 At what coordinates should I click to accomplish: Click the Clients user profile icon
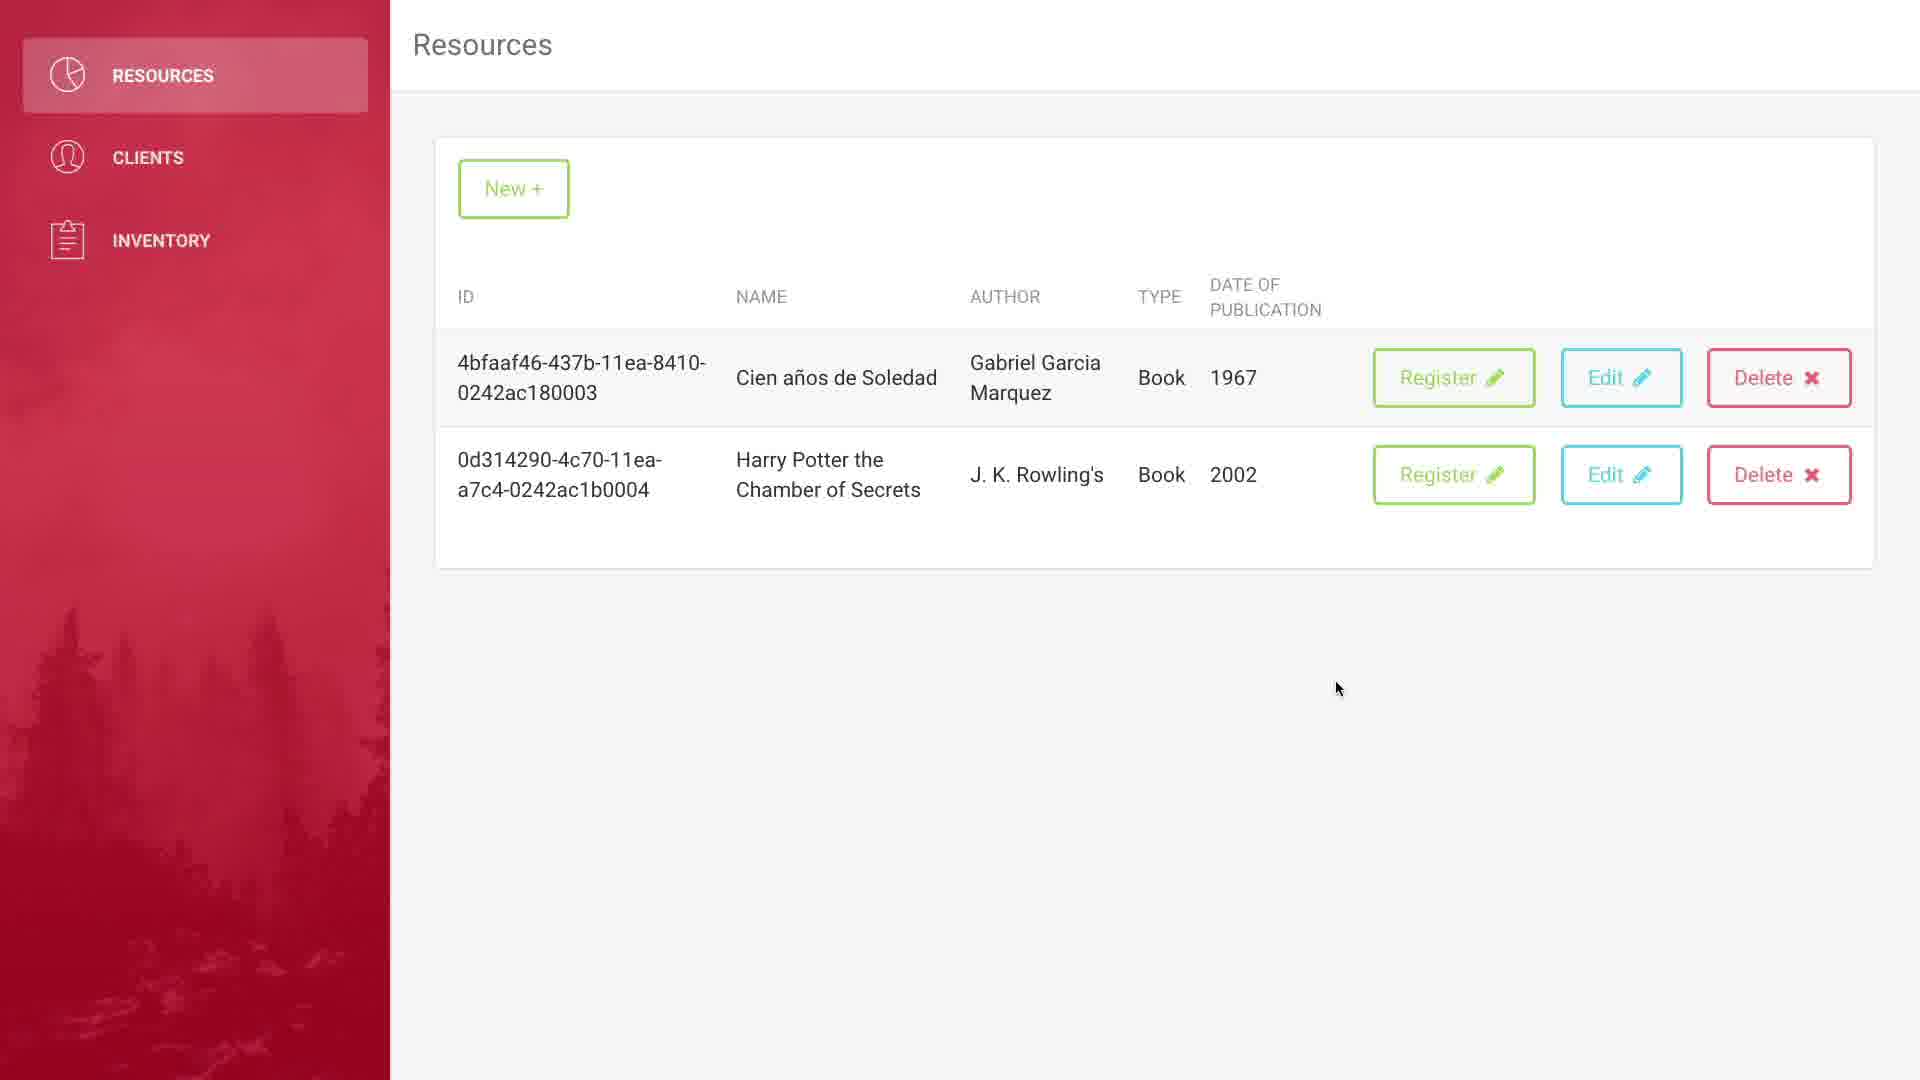[68, 157]
